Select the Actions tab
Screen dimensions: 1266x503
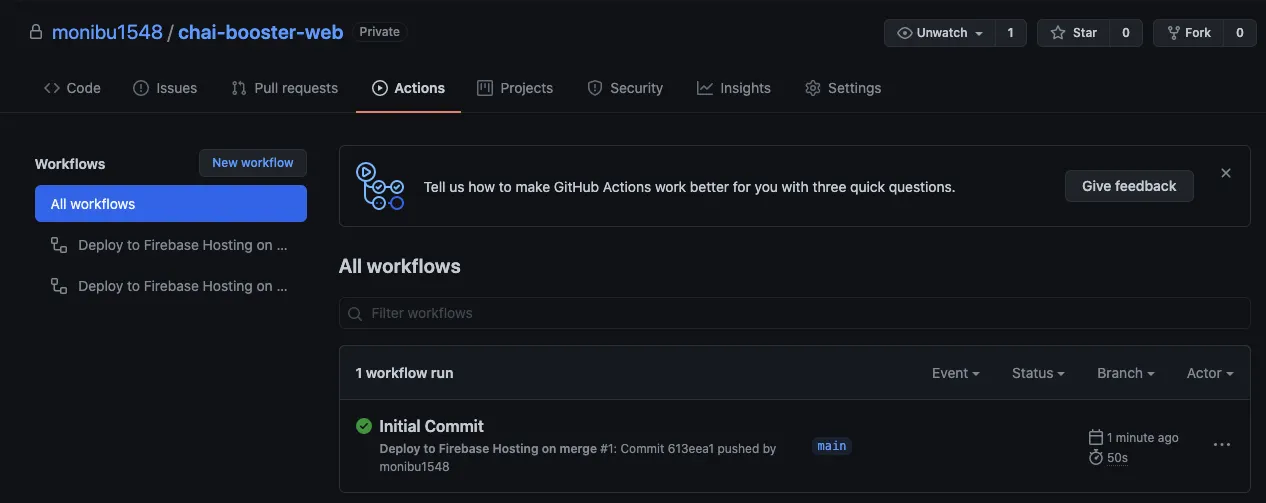408,88
